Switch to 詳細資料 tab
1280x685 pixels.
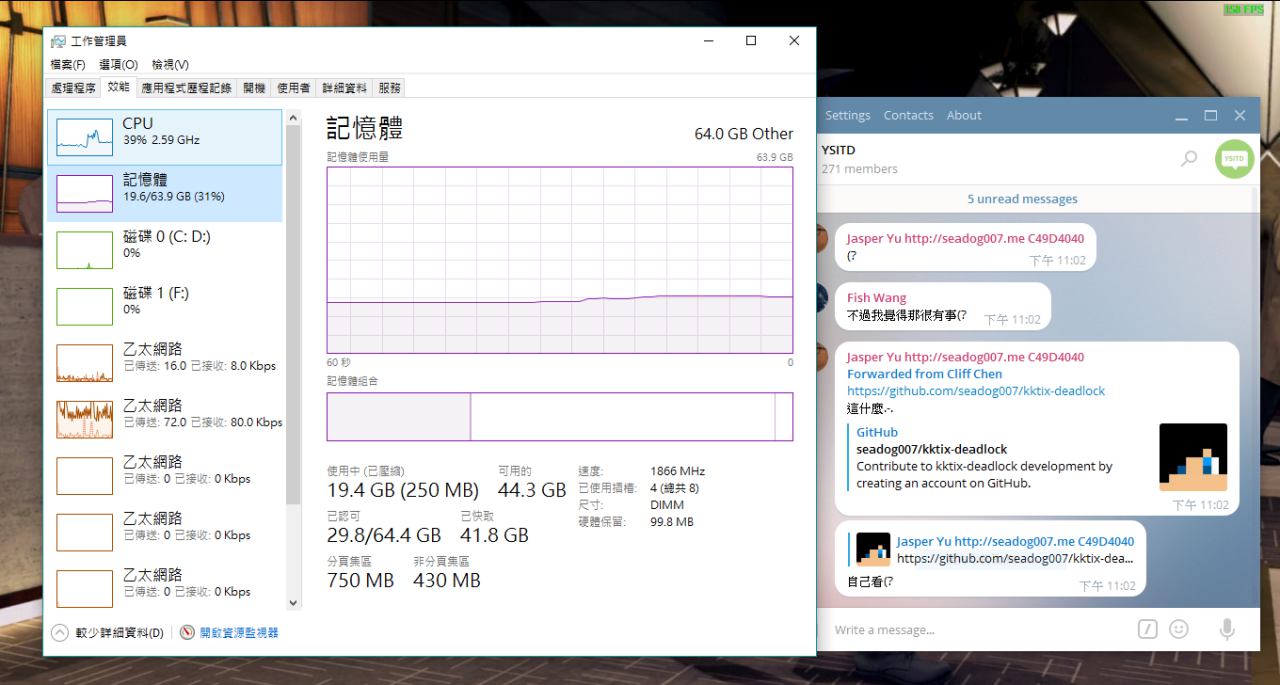coord(344,88)
